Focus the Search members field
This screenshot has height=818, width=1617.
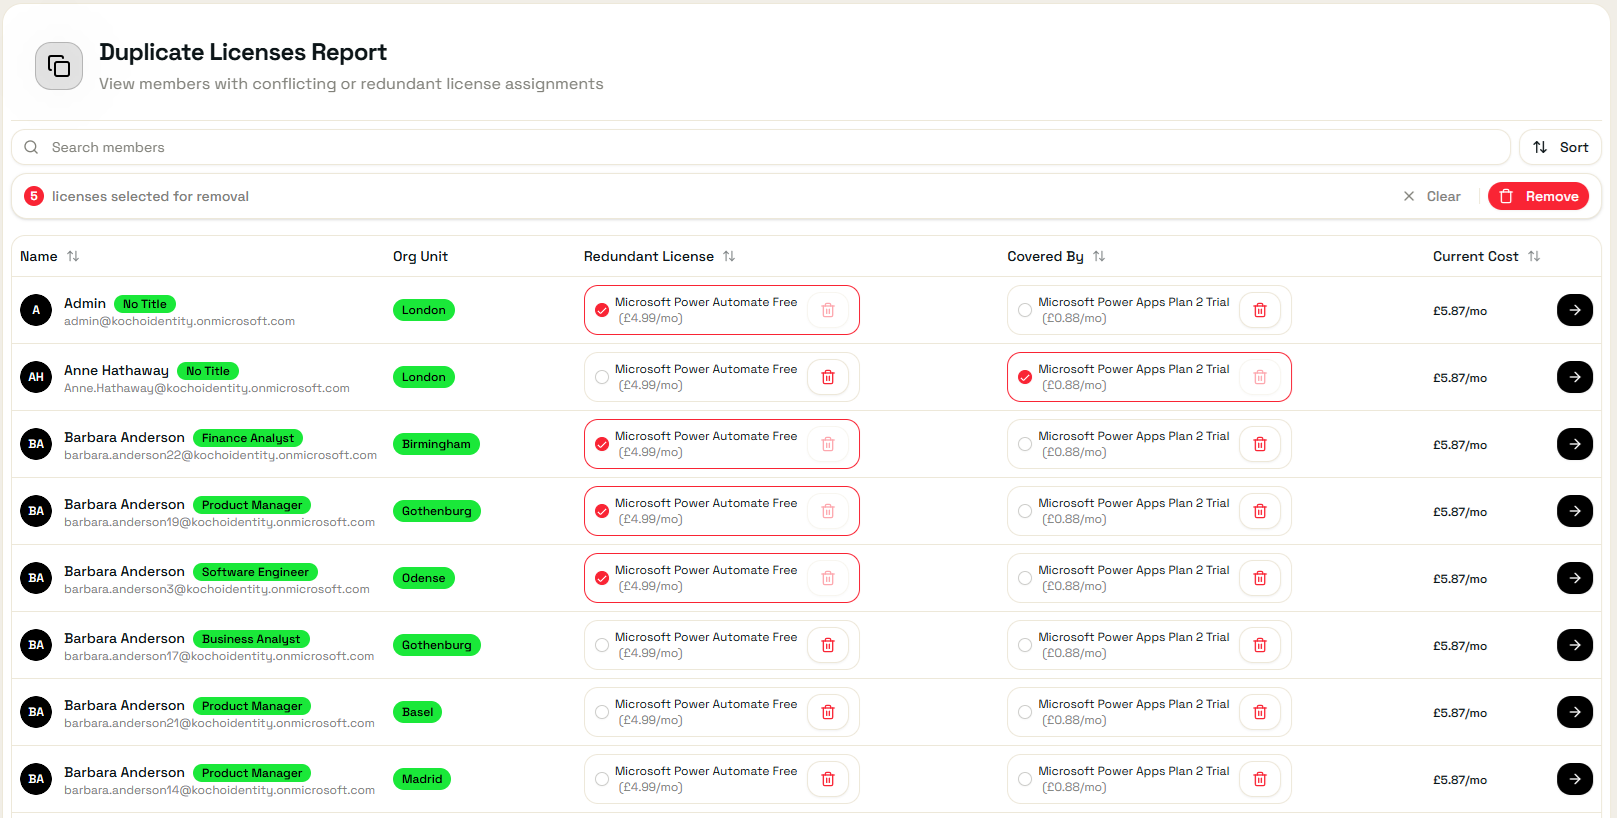(761, 147)
